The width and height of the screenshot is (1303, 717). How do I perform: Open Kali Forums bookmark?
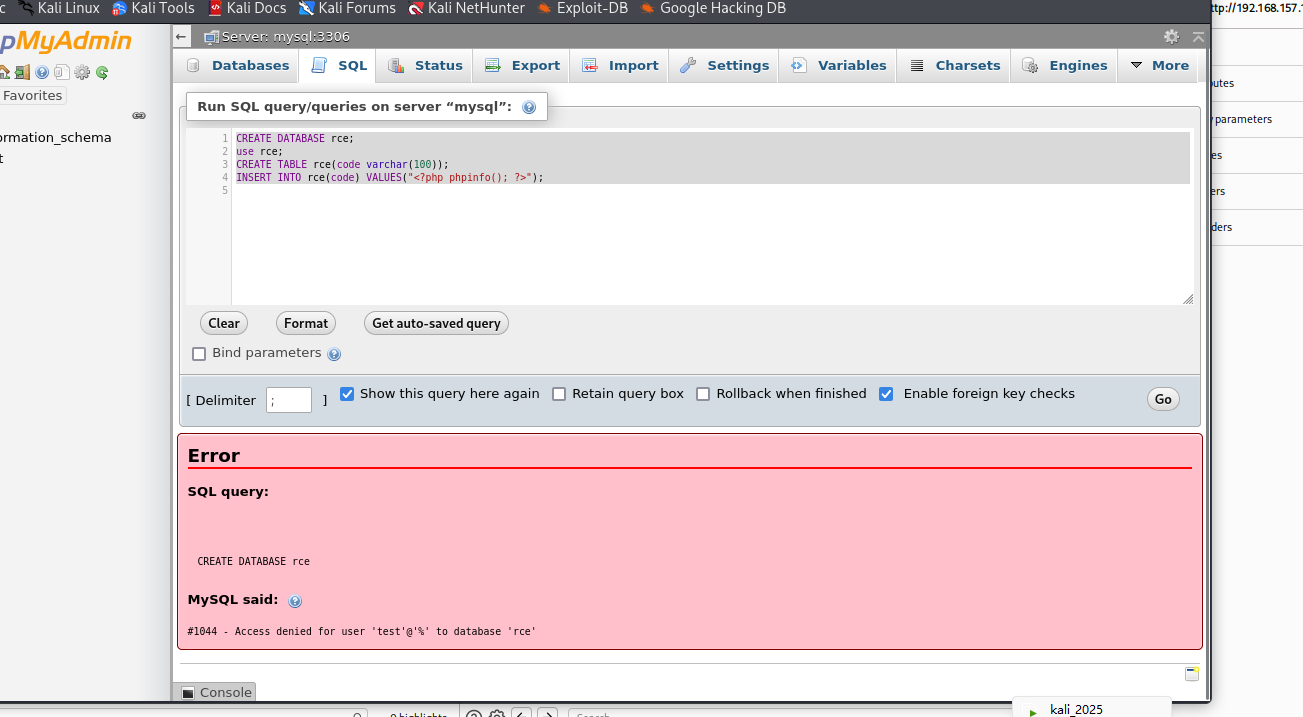[x=347, y=8]
